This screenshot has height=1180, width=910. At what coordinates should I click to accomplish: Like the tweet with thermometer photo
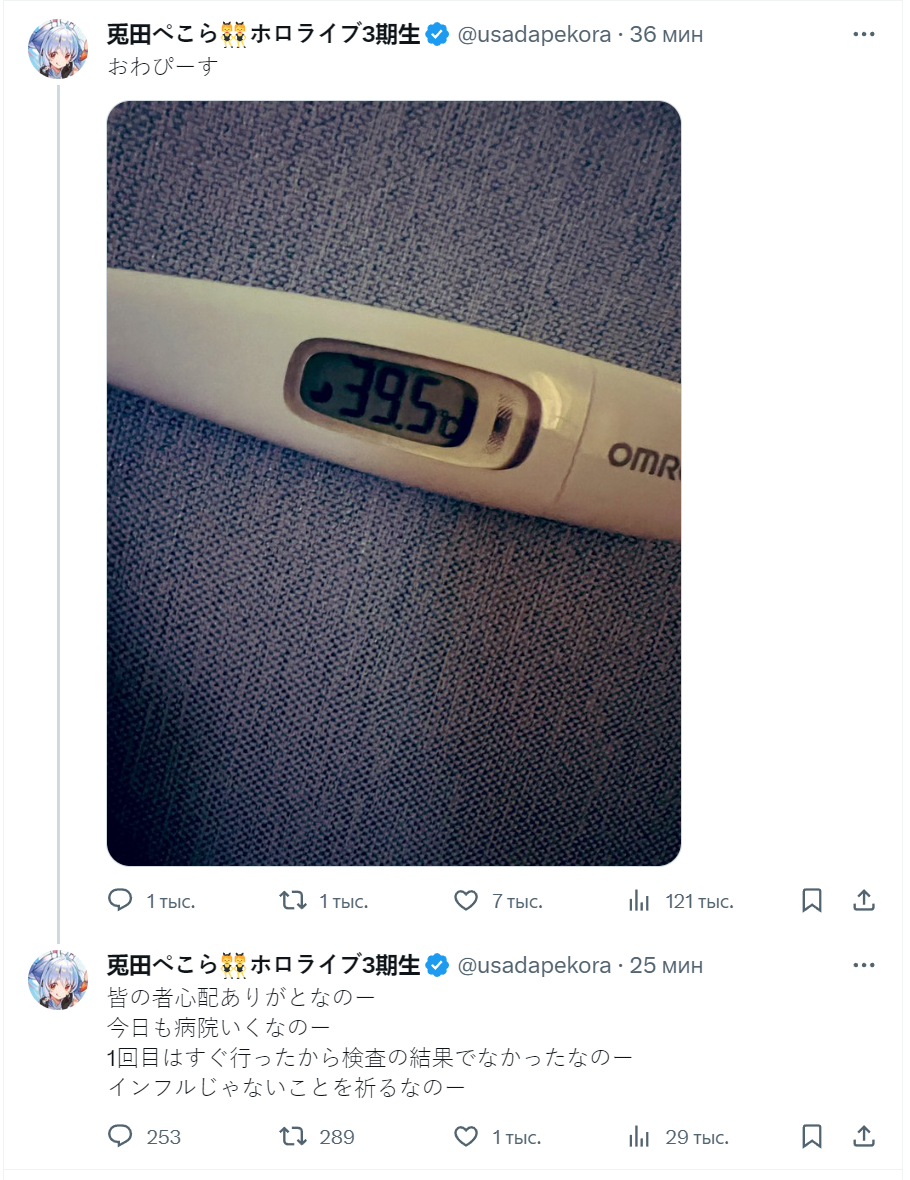click(x=466, y=901)
